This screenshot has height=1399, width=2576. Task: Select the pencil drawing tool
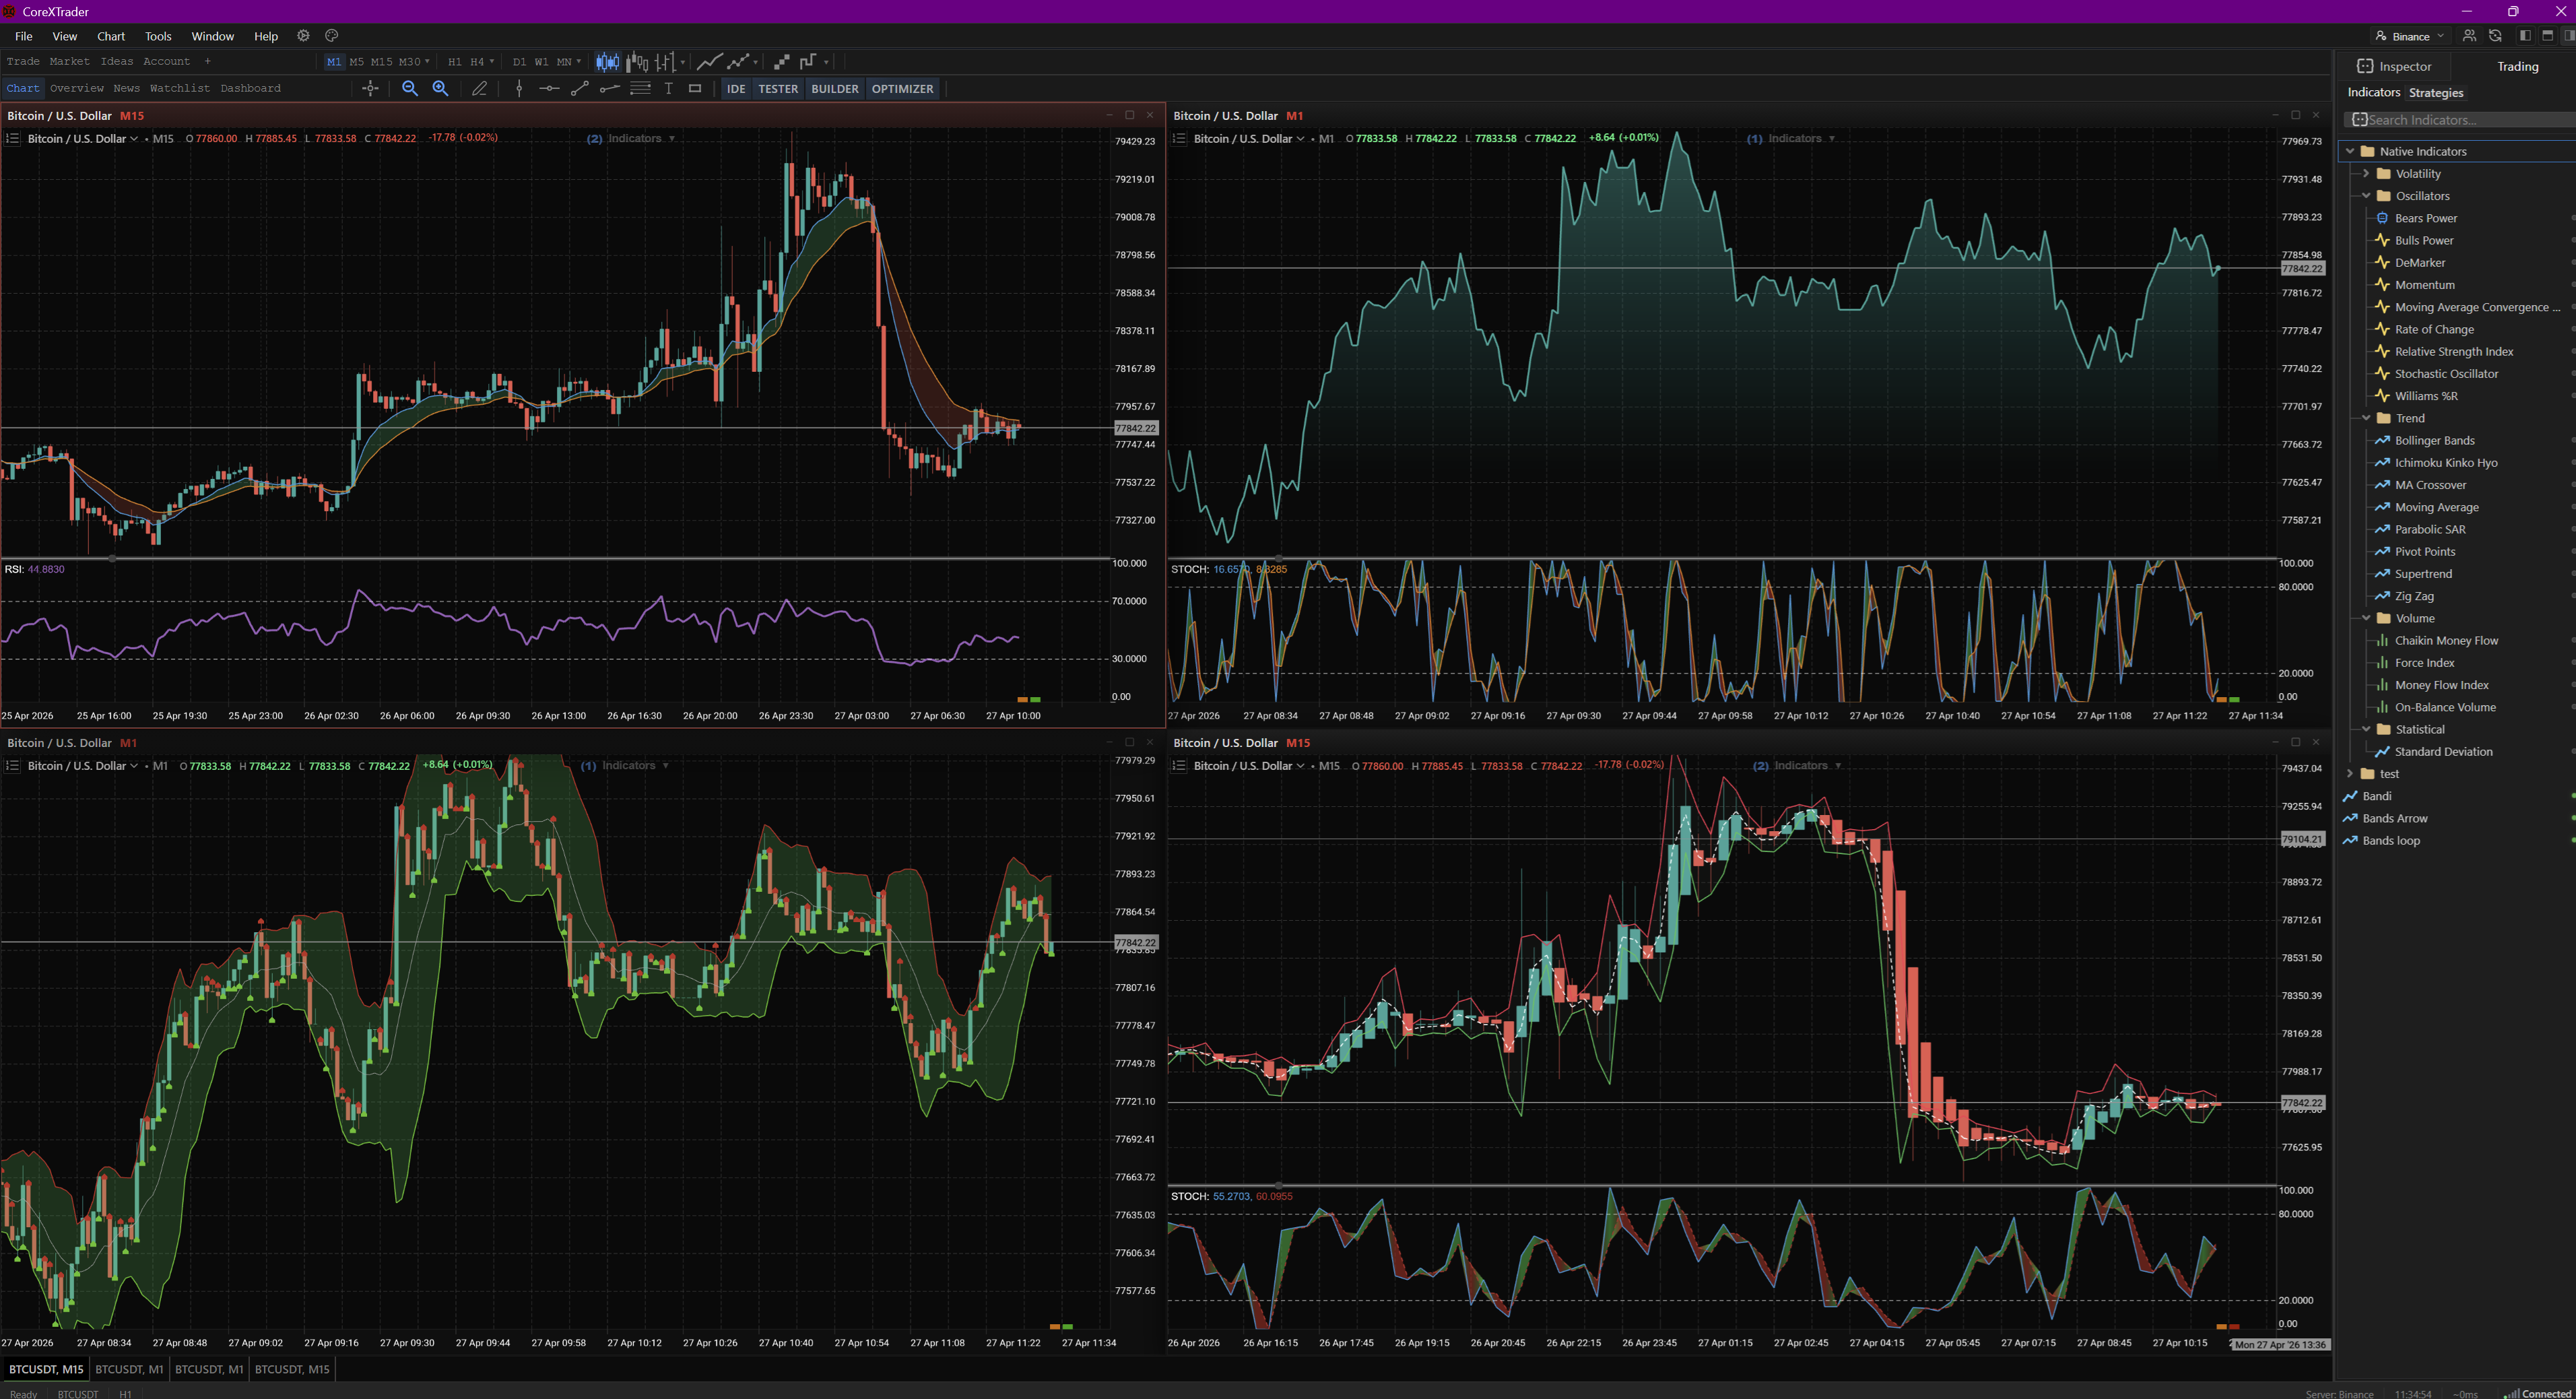click(x=479, y=89)
